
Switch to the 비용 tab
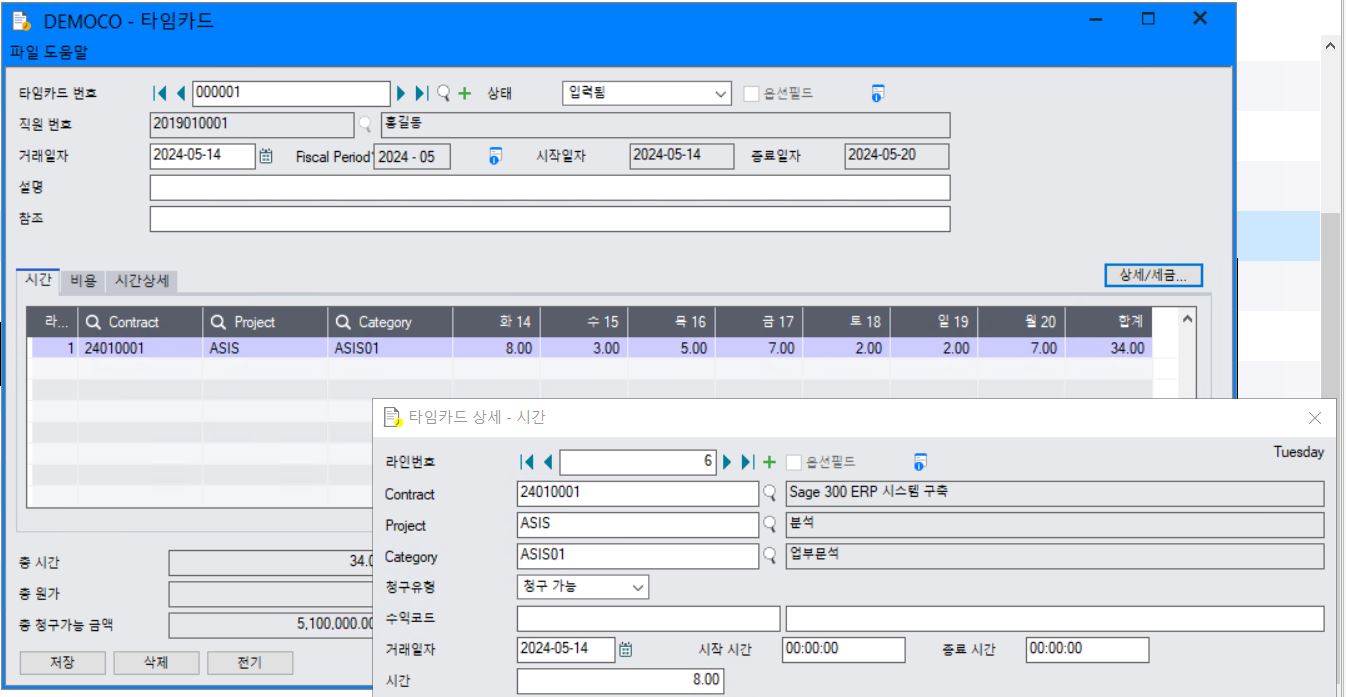click(83, 282)
